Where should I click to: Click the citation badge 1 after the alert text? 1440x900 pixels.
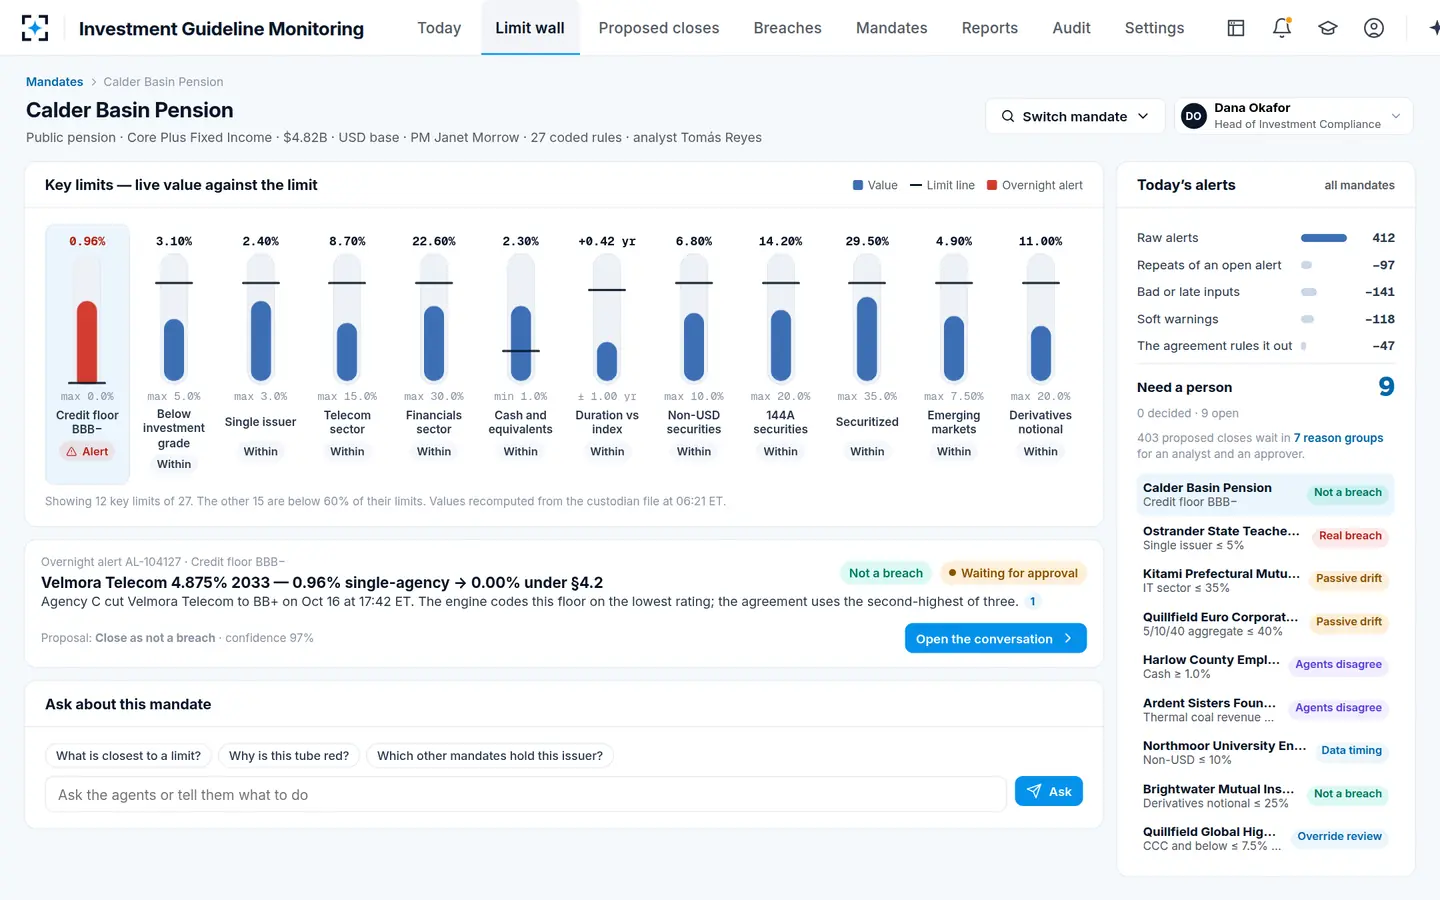pos(1033,601)
